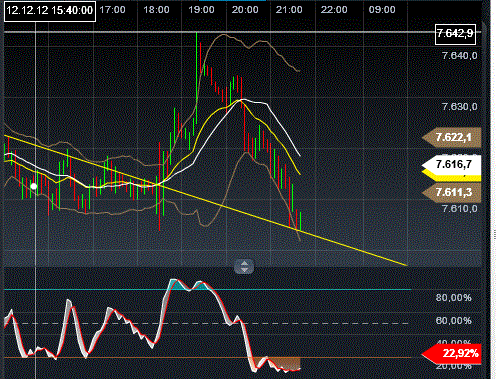Click the 60,00% oscillator axis label
The height and width of the screenshot is (379, 496).
tap(454, 321)
